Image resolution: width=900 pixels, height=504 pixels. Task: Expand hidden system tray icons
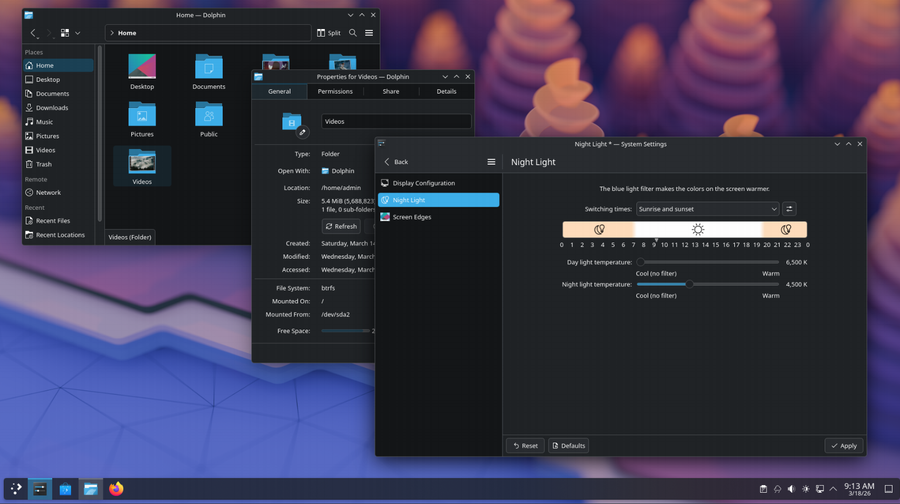[x=833, y=489]
